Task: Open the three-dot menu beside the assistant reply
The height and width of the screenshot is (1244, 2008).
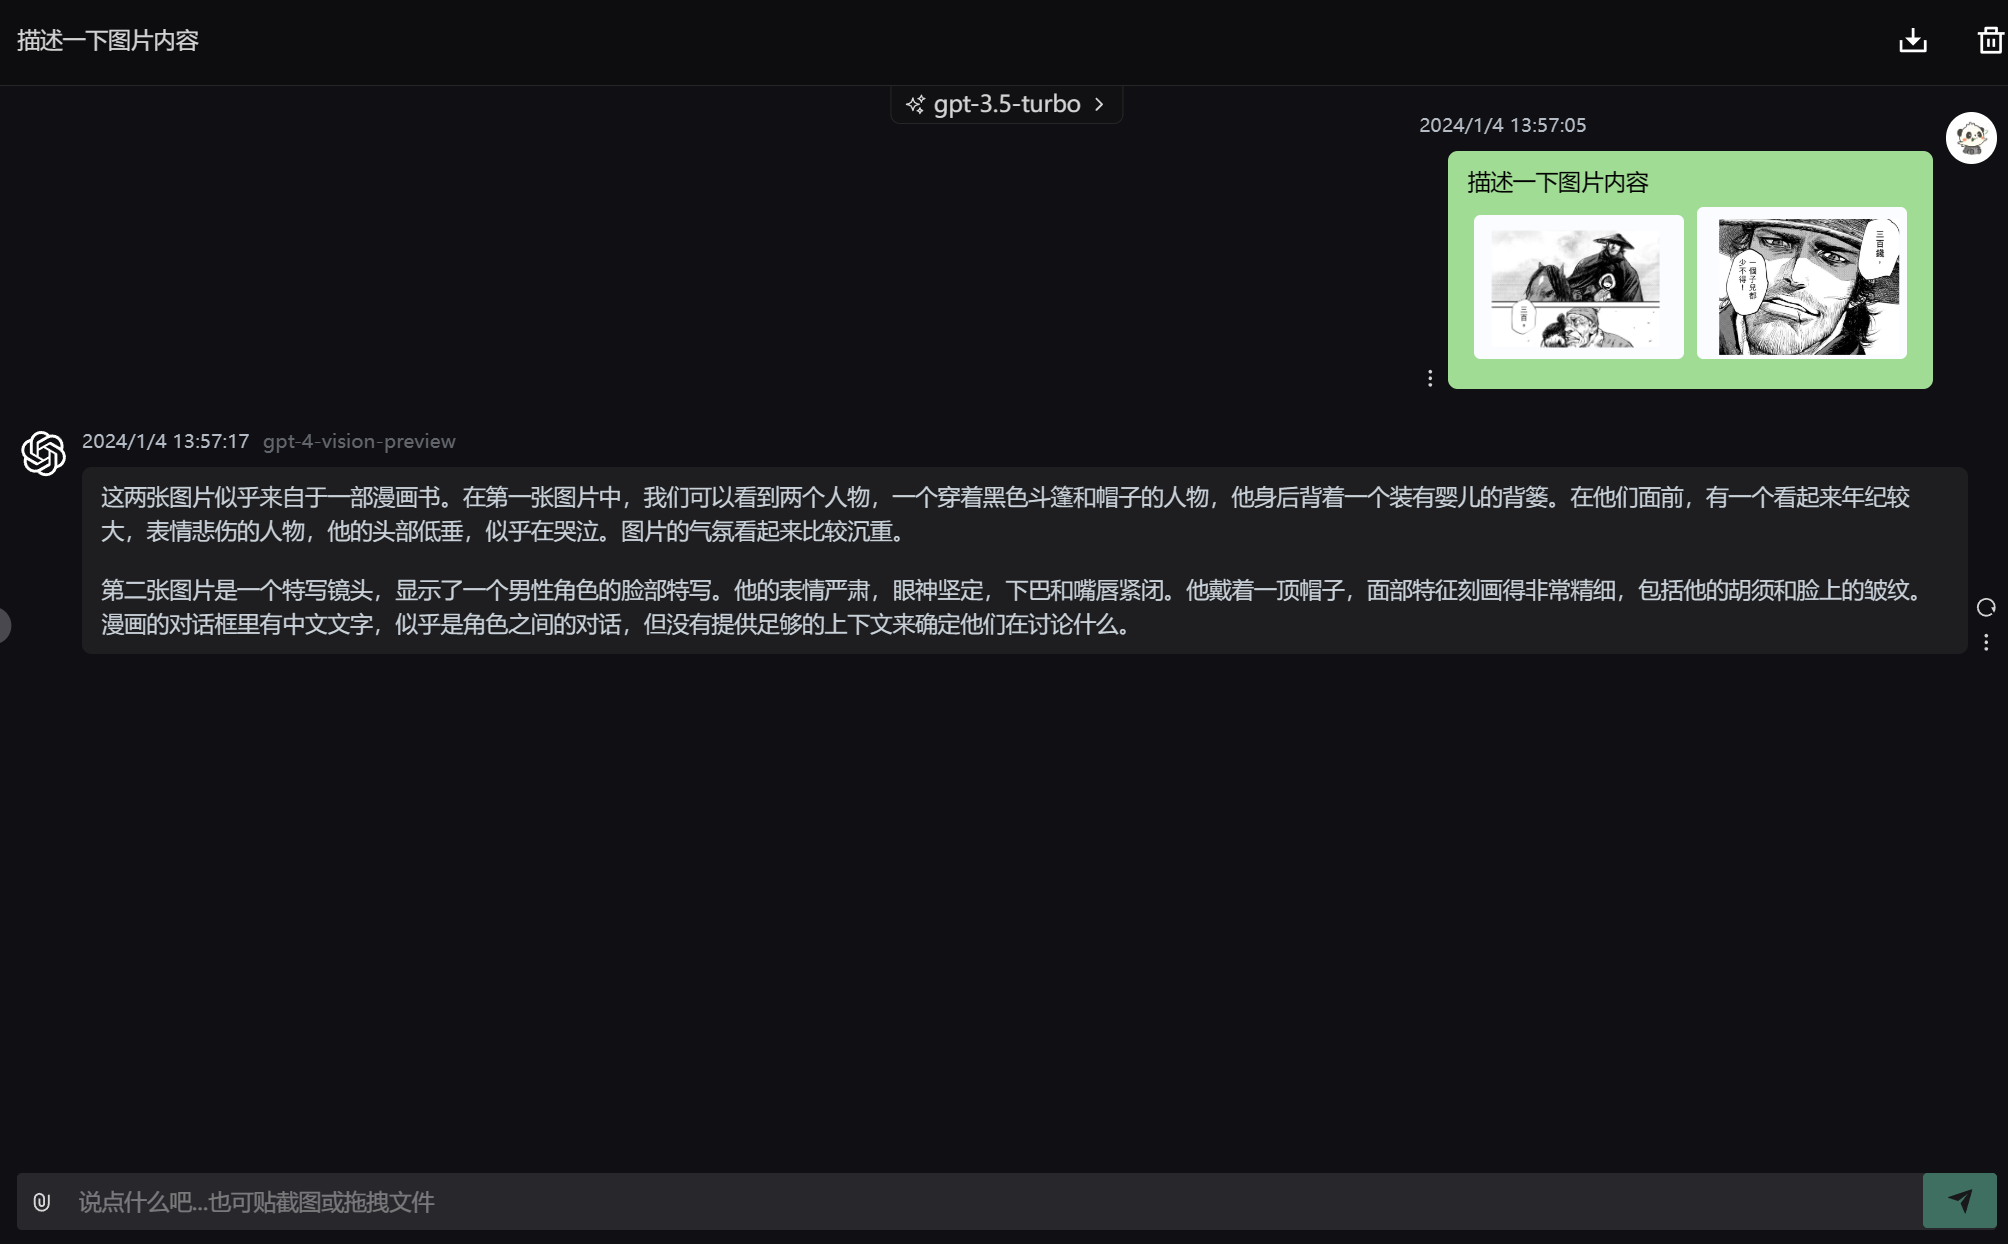Action: (x=1986, y=643)
